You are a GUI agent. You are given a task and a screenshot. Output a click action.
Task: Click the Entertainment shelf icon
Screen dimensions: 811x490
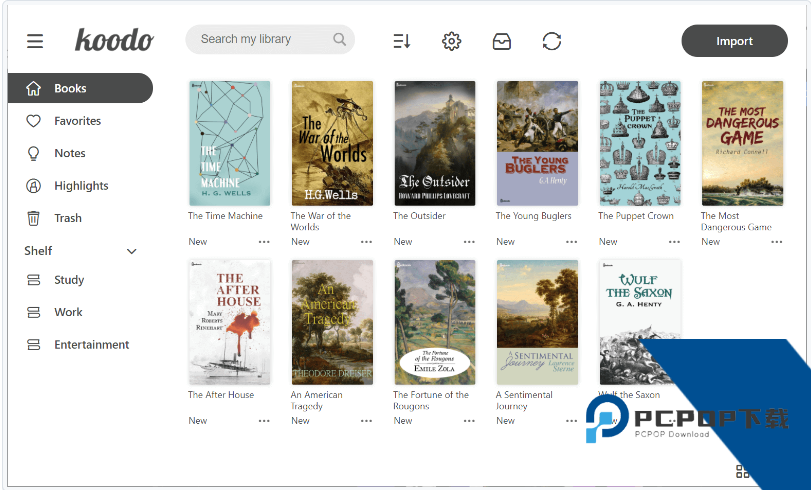(x=34, y=345)
